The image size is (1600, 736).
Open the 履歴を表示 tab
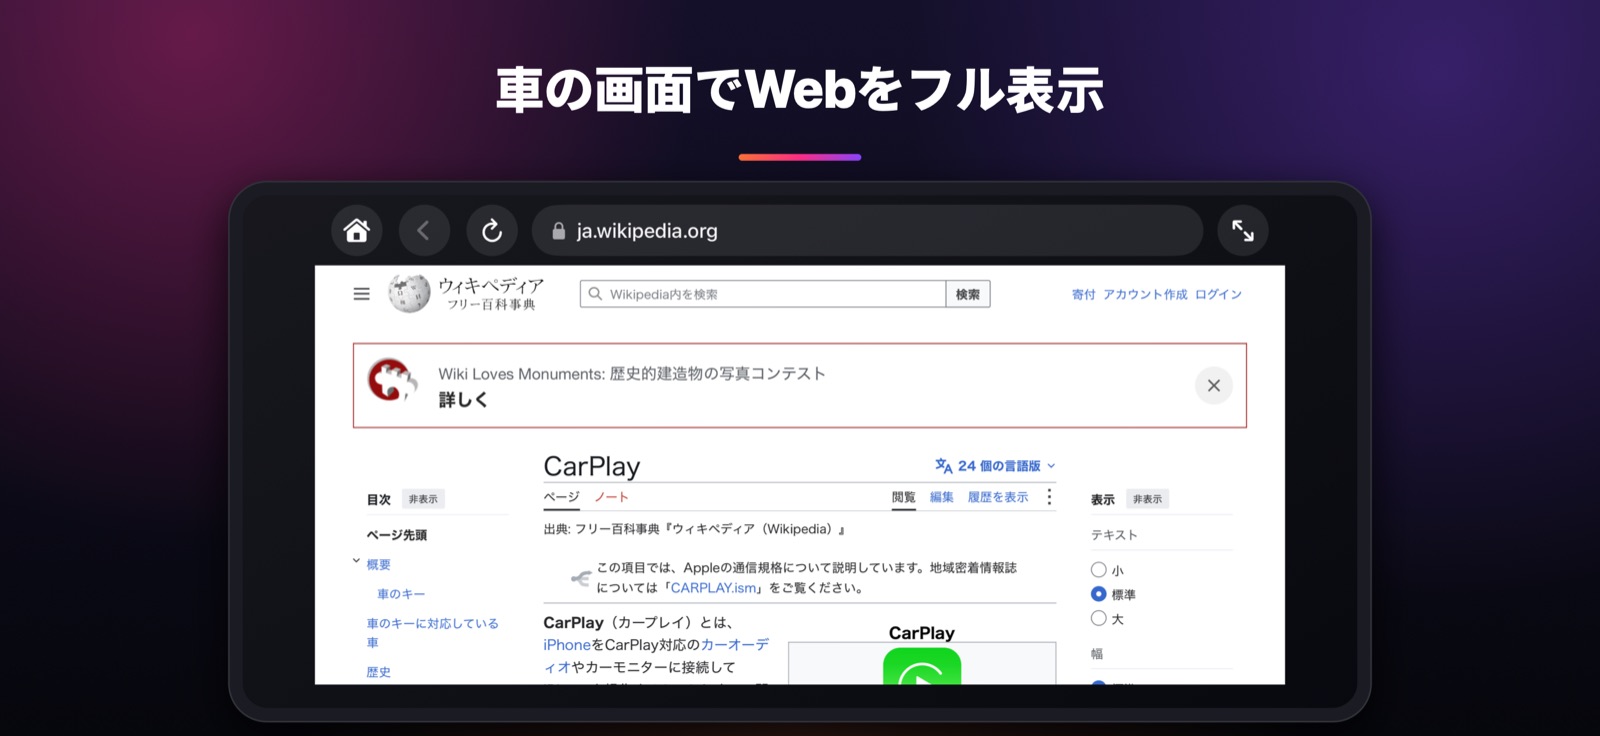(998, 497)
